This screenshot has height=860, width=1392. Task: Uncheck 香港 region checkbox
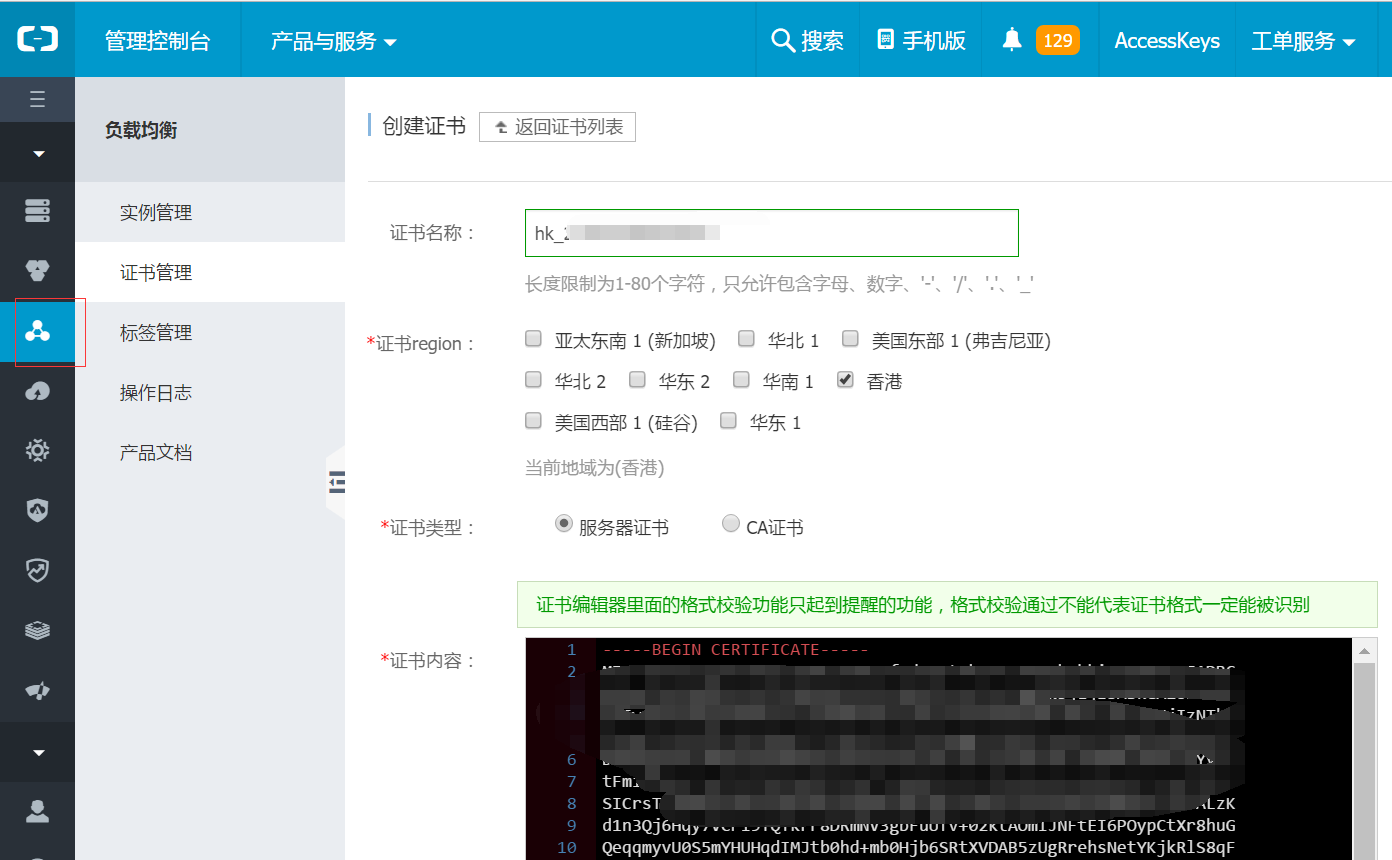coord(846,380)
